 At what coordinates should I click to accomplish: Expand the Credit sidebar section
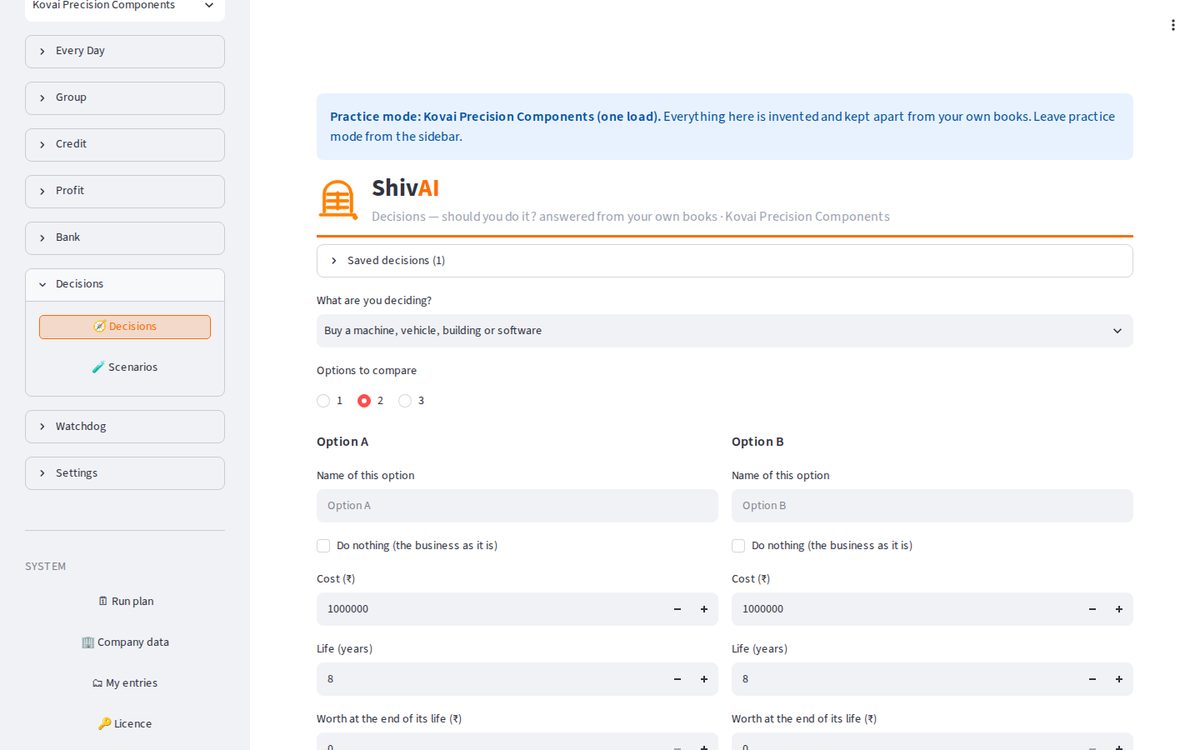pyautogui.click(x=125, y=144)
